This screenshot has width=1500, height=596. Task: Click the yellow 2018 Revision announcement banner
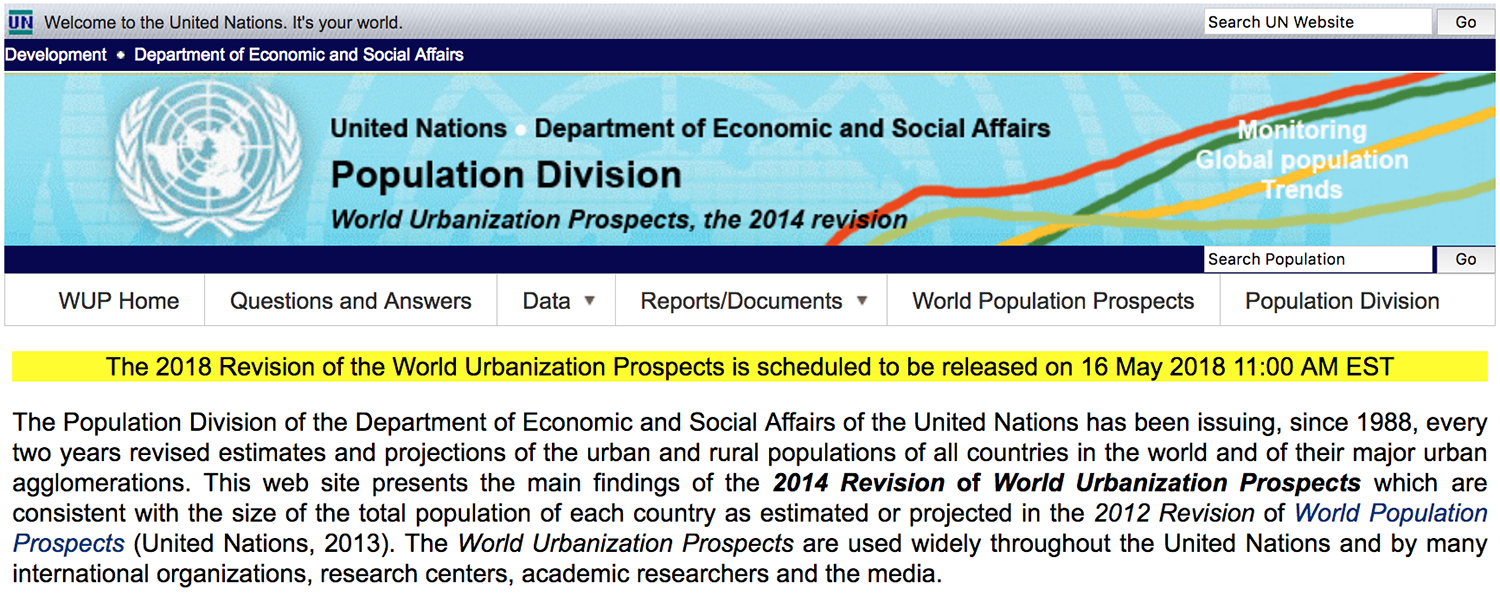(750, 367)
